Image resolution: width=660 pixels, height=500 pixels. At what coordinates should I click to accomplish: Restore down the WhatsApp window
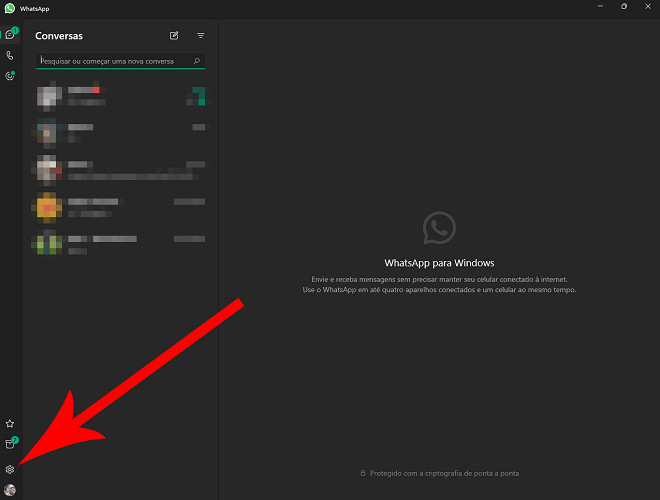(x=624, y=6)
